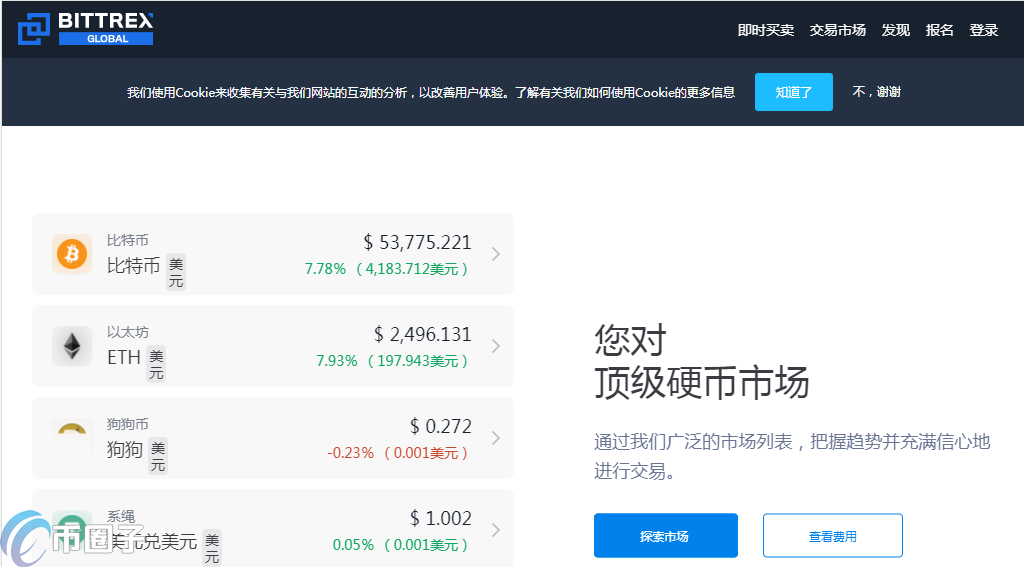This screenshot has width=1024, height=567.
Task: Click the 登录 login link
Action: click(983, 30)
